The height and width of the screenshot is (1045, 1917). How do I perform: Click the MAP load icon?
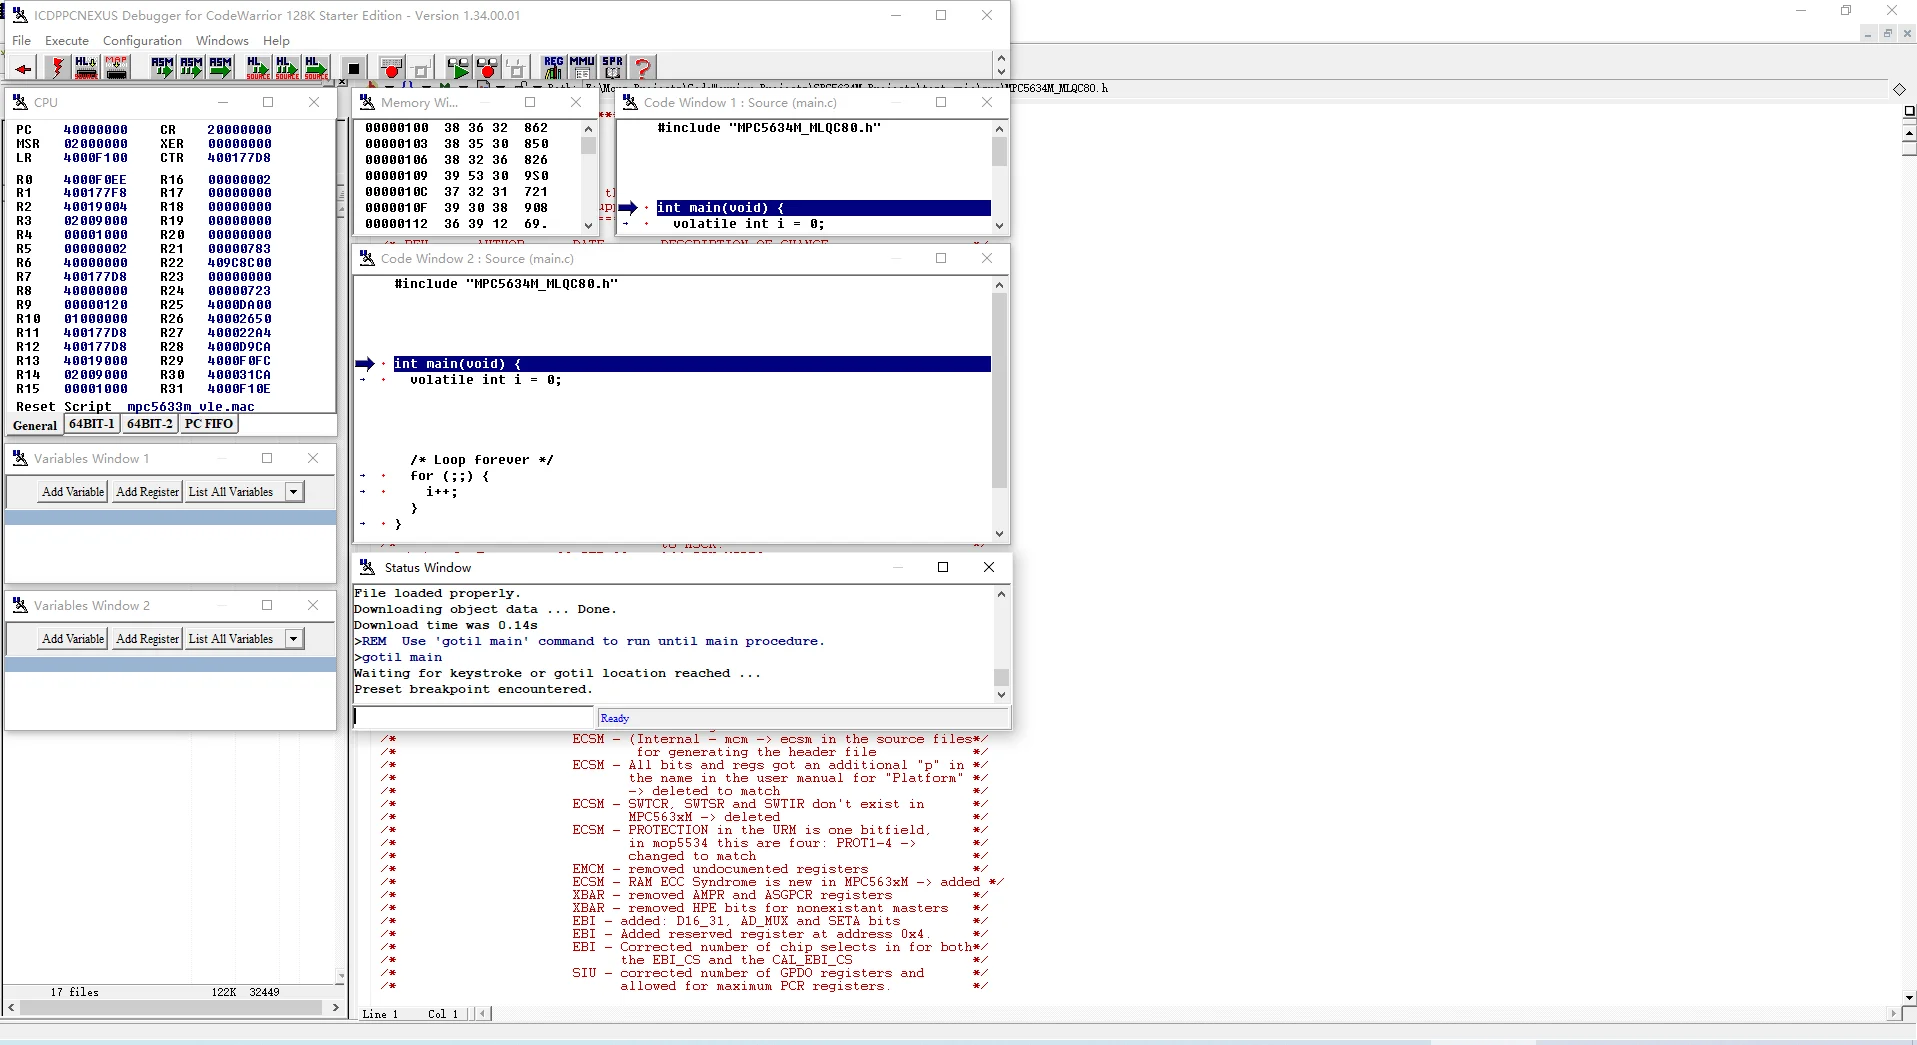(x=116, y=68)
